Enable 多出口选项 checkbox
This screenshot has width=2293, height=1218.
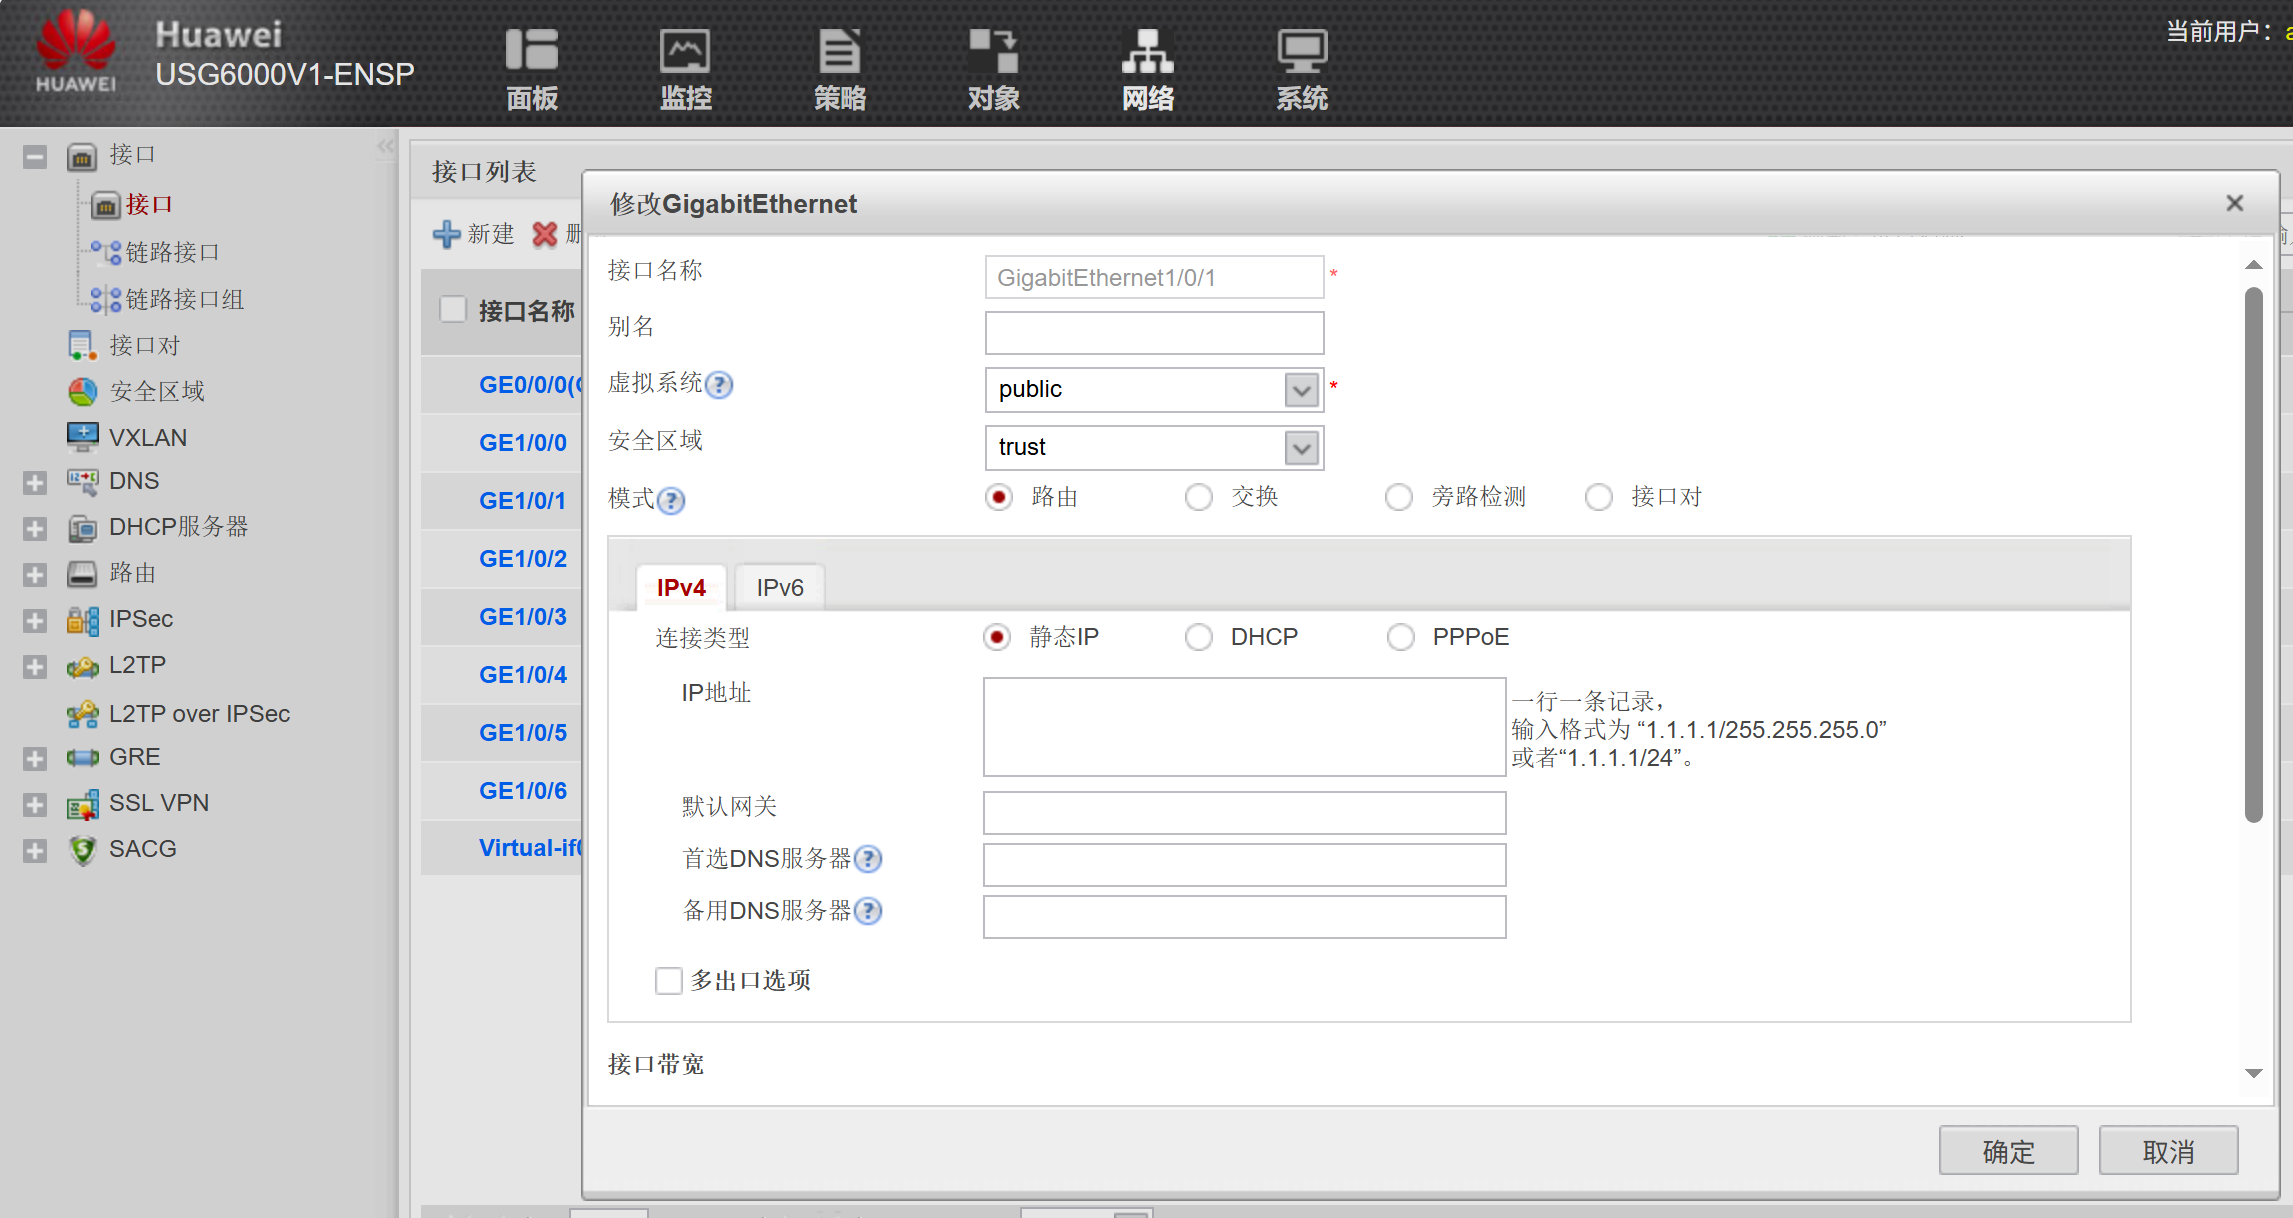[x=668, y=980]
